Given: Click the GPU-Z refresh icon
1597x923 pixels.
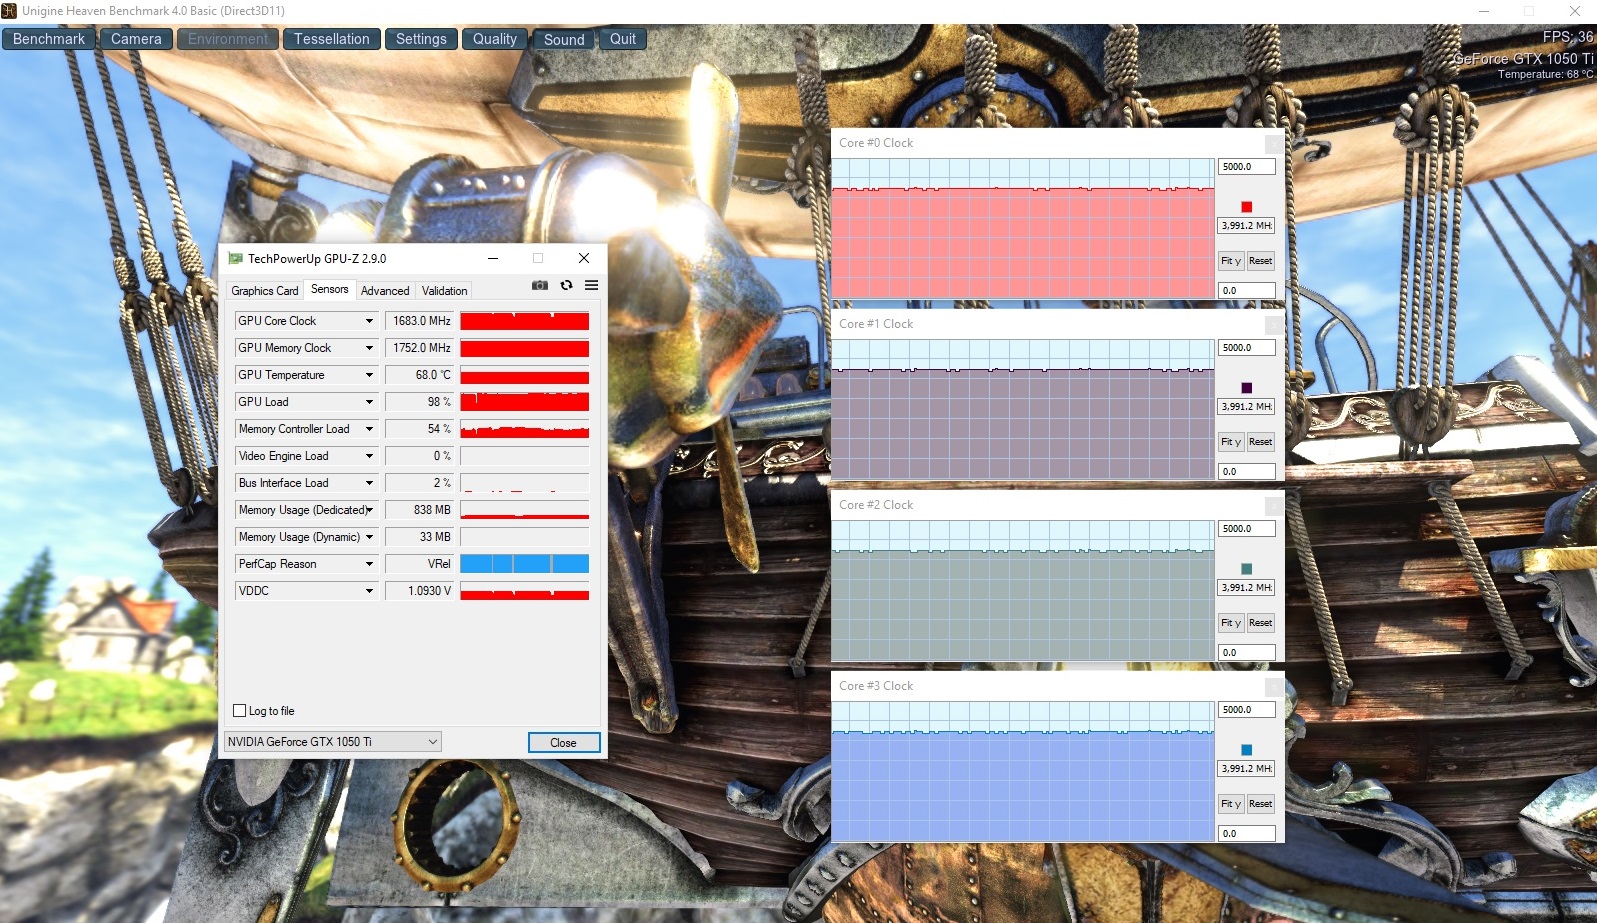Looking at the screenshot, I should pyautogui.click(x=566, y=285).
